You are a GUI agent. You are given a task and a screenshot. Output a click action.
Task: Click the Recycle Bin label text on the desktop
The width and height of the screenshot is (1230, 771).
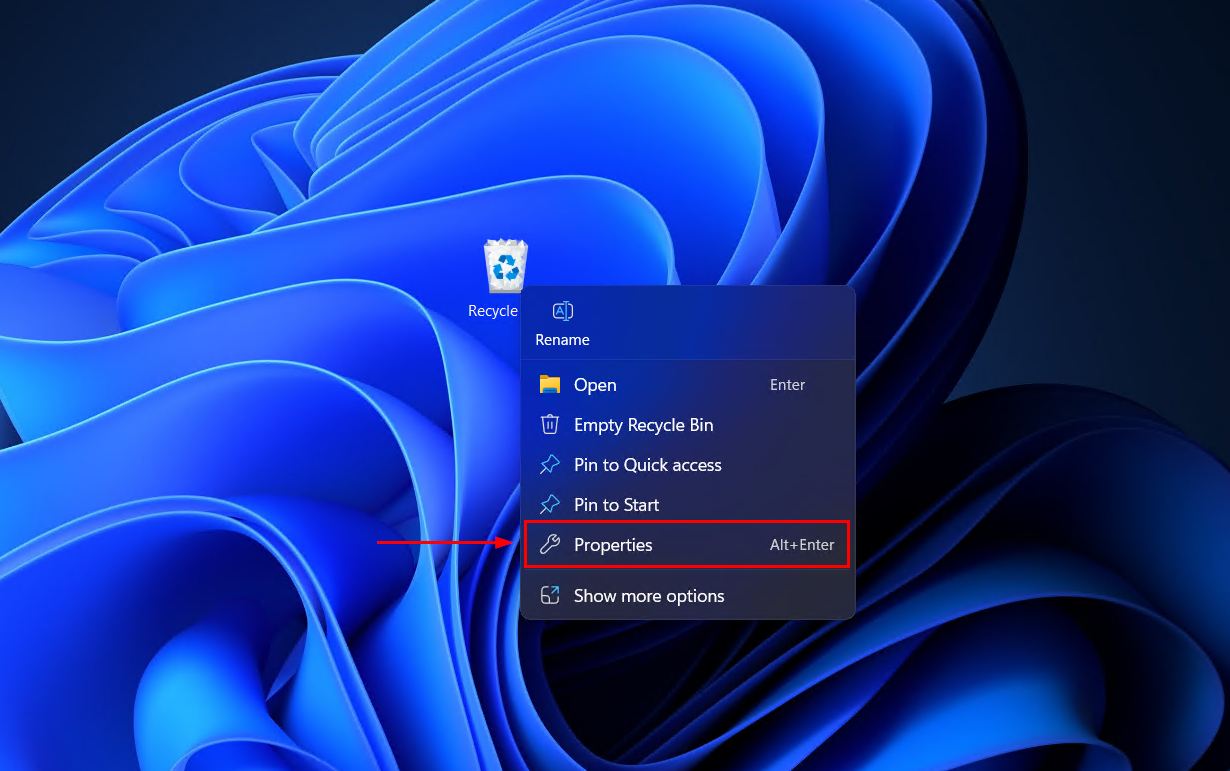[493, 310]
